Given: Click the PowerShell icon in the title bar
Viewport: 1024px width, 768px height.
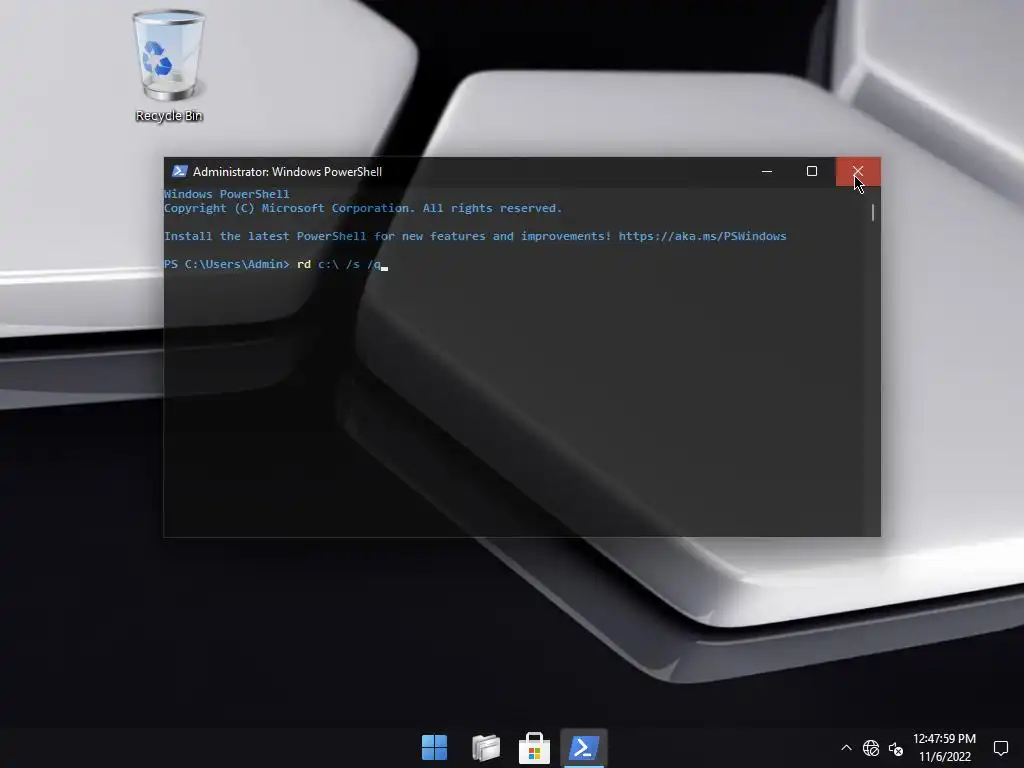Looking at the screenshot, I should 180,172.
